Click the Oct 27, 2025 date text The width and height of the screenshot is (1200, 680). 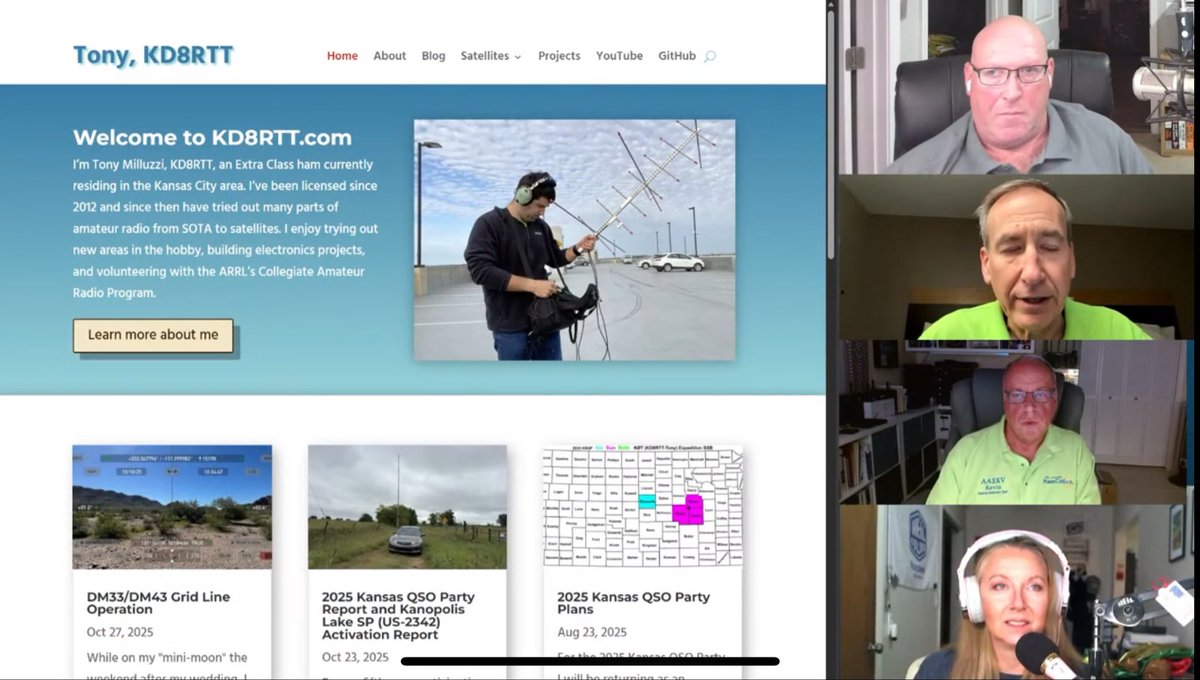point(120,633)
